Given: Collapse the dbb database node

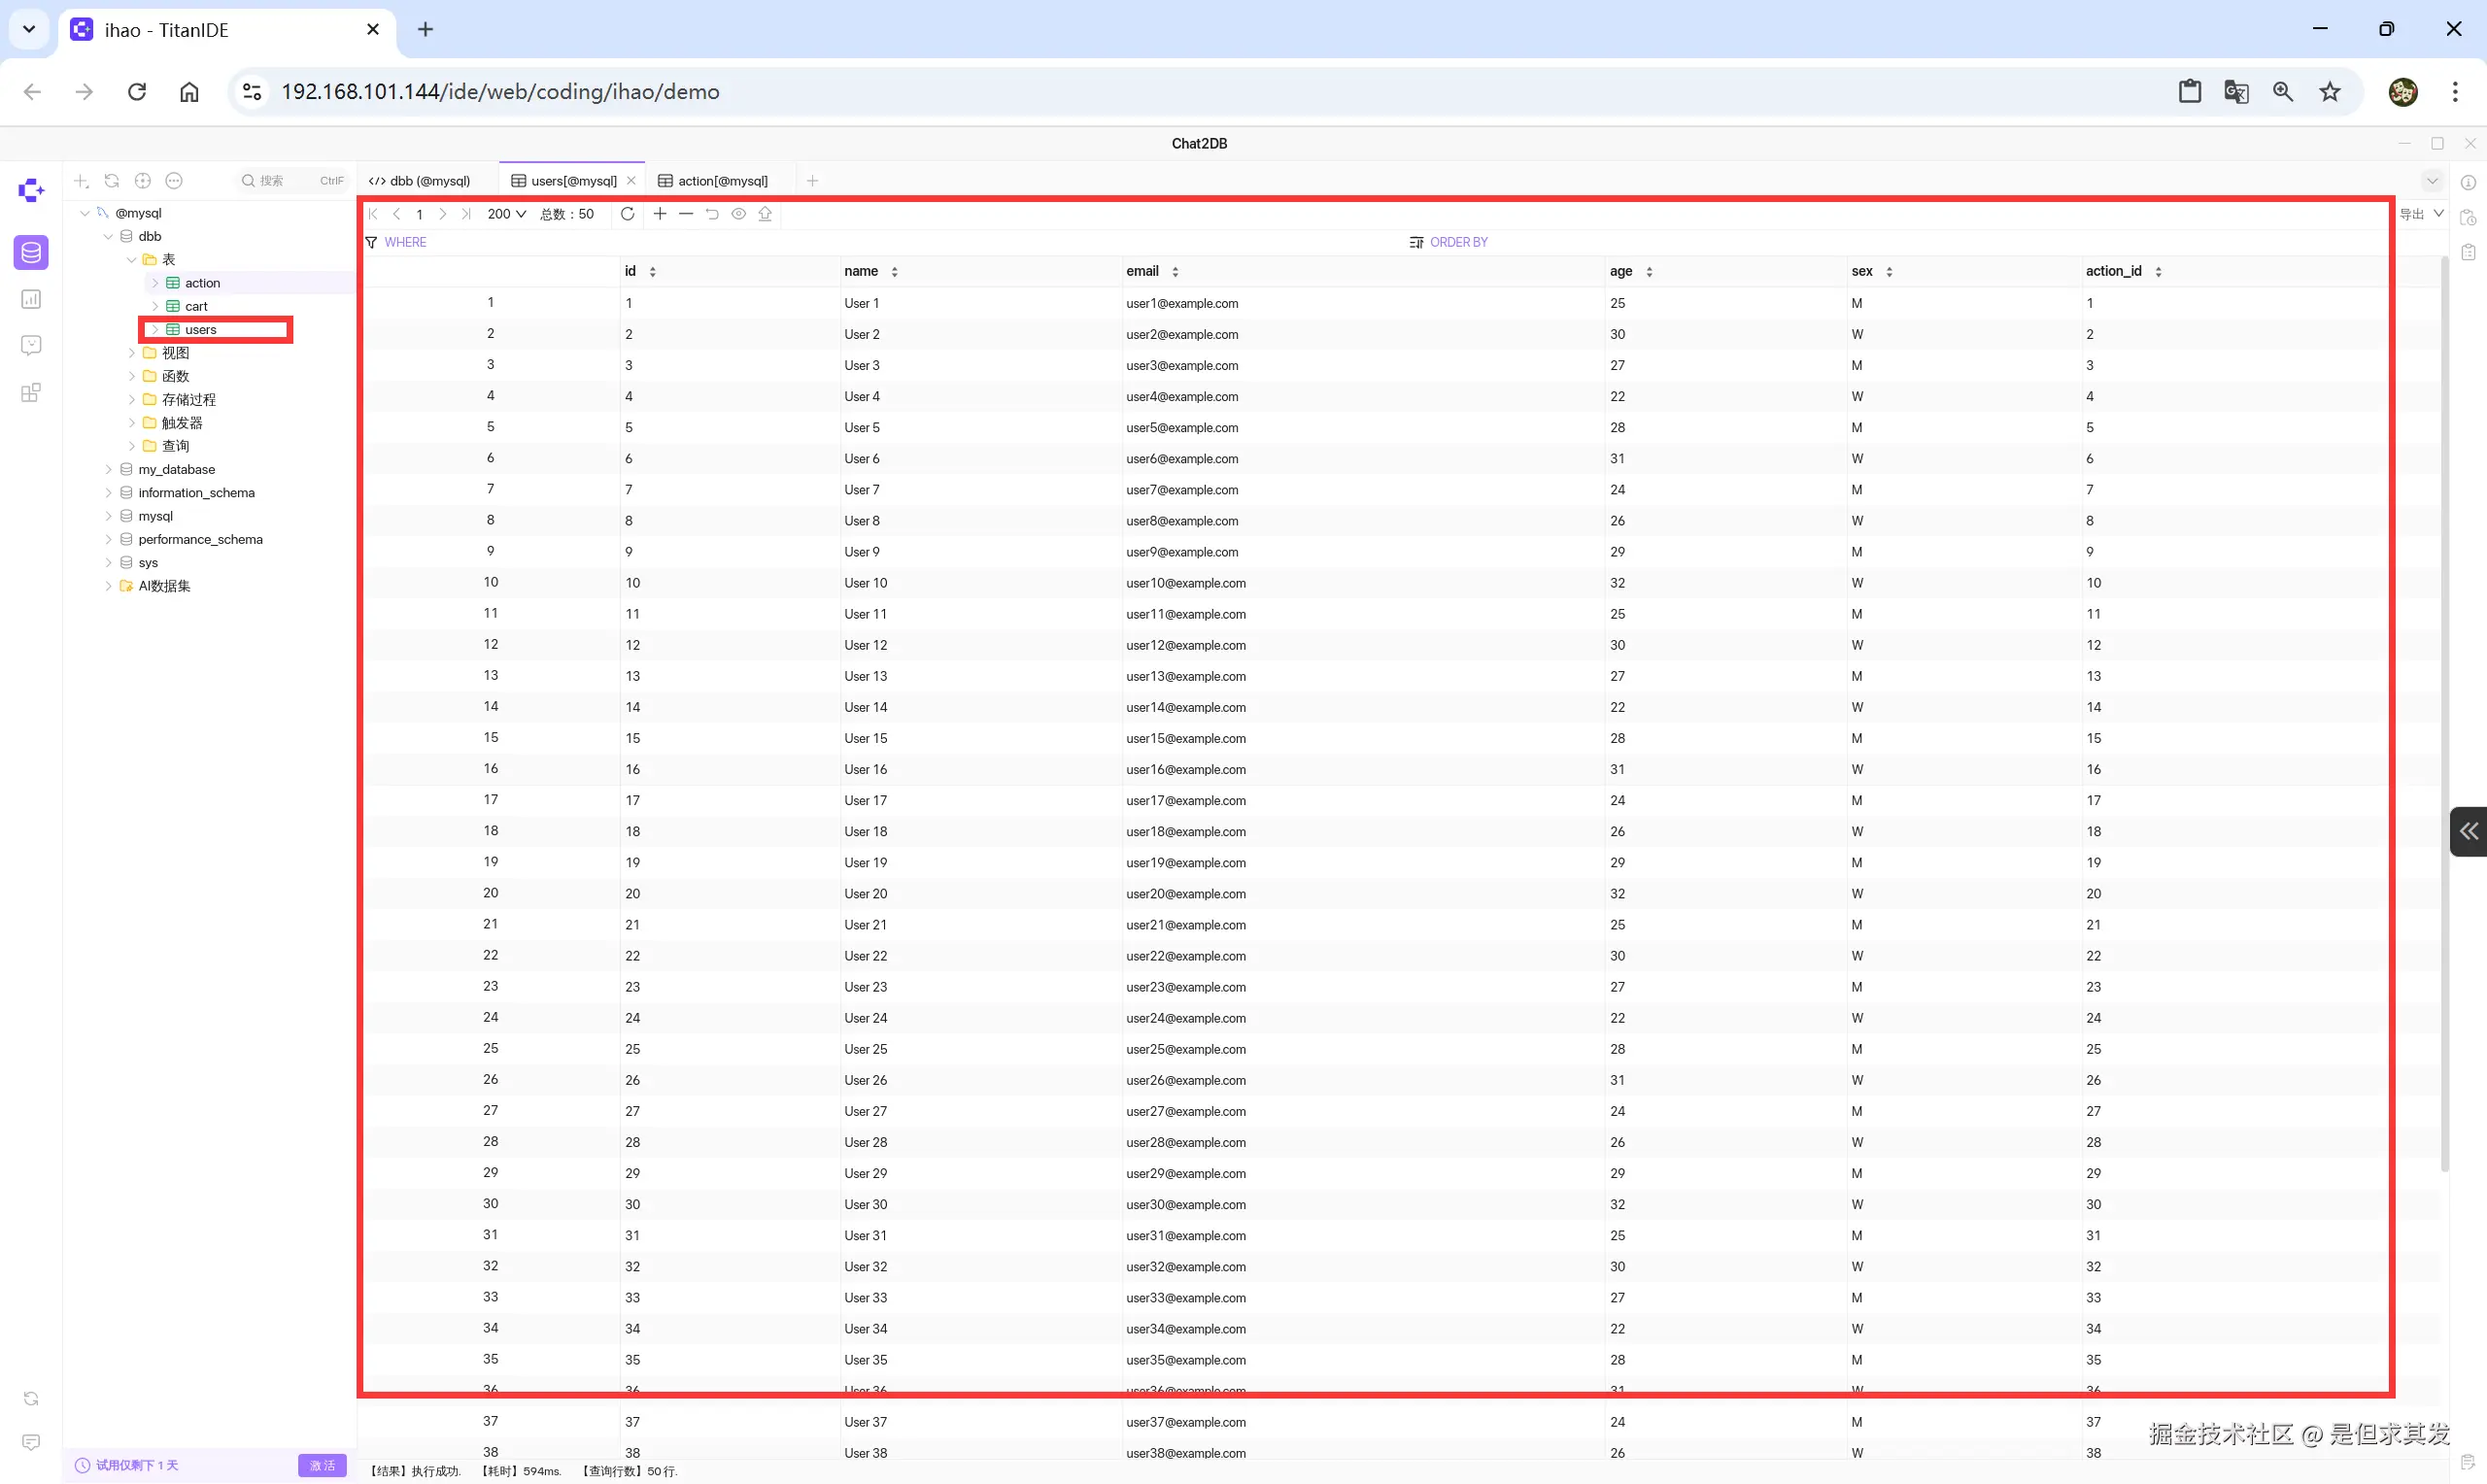Looking at the screenshot, I should click(x=109, y=236).
